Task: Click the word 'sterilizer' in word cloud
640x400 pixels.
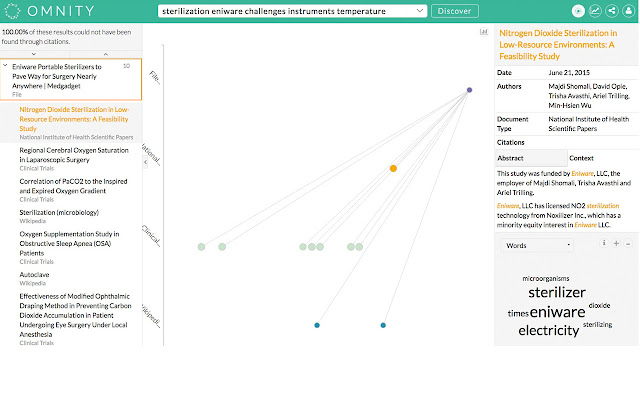Action: pyautogui.click(x=557, y=292)
